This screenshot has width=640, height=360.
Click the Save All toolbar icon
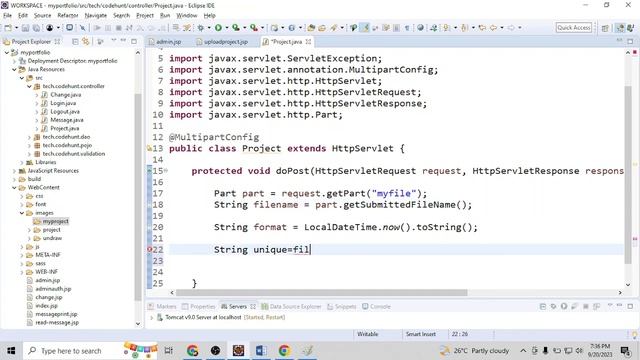pos(36,28)
